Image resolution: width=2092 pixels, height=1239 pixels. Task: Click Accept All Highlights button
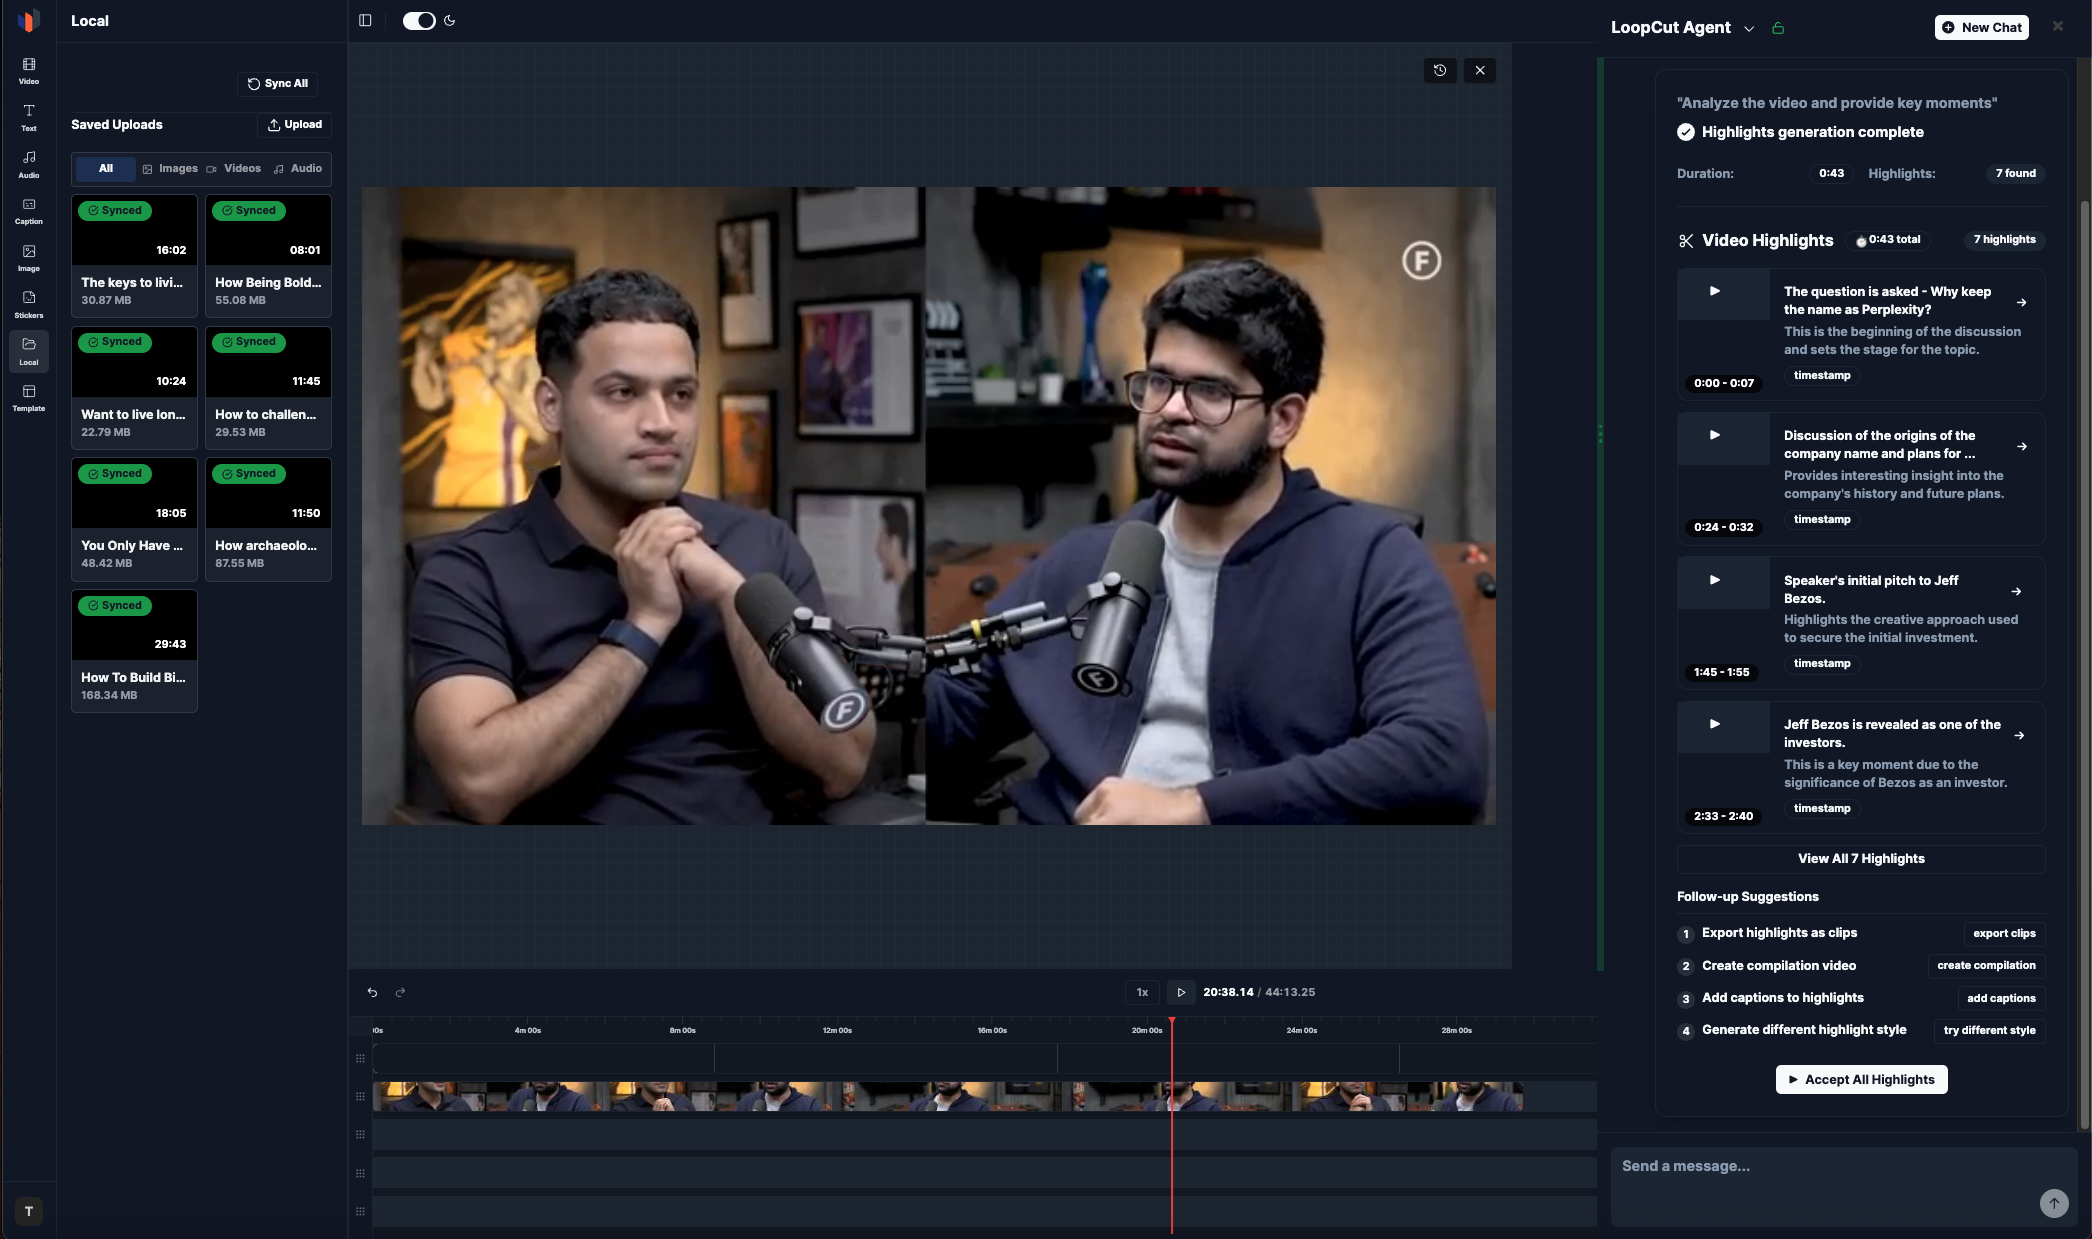pyautogui.click(x=1861, y=1079)
